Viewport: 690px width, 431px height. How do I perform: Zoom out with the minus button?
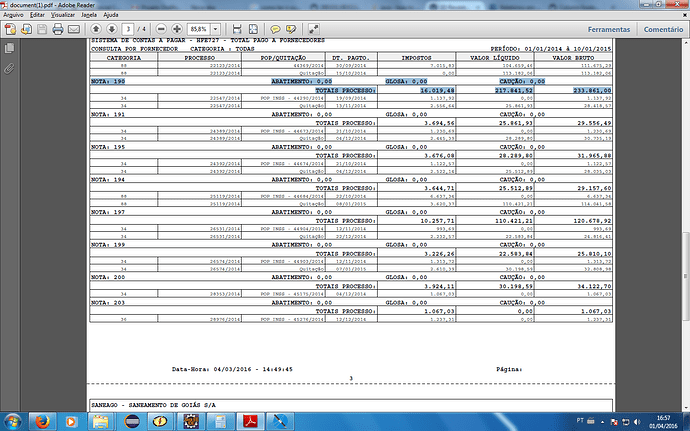pyautogui.click(x=161, y=29)
